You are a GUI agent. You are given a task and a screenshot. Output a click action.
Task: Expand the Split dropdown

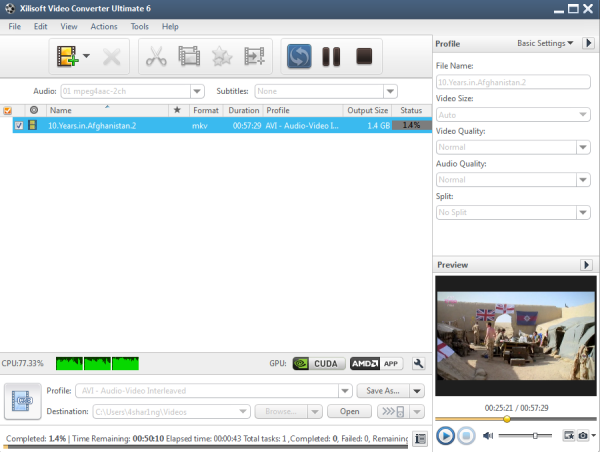point(583,212)
